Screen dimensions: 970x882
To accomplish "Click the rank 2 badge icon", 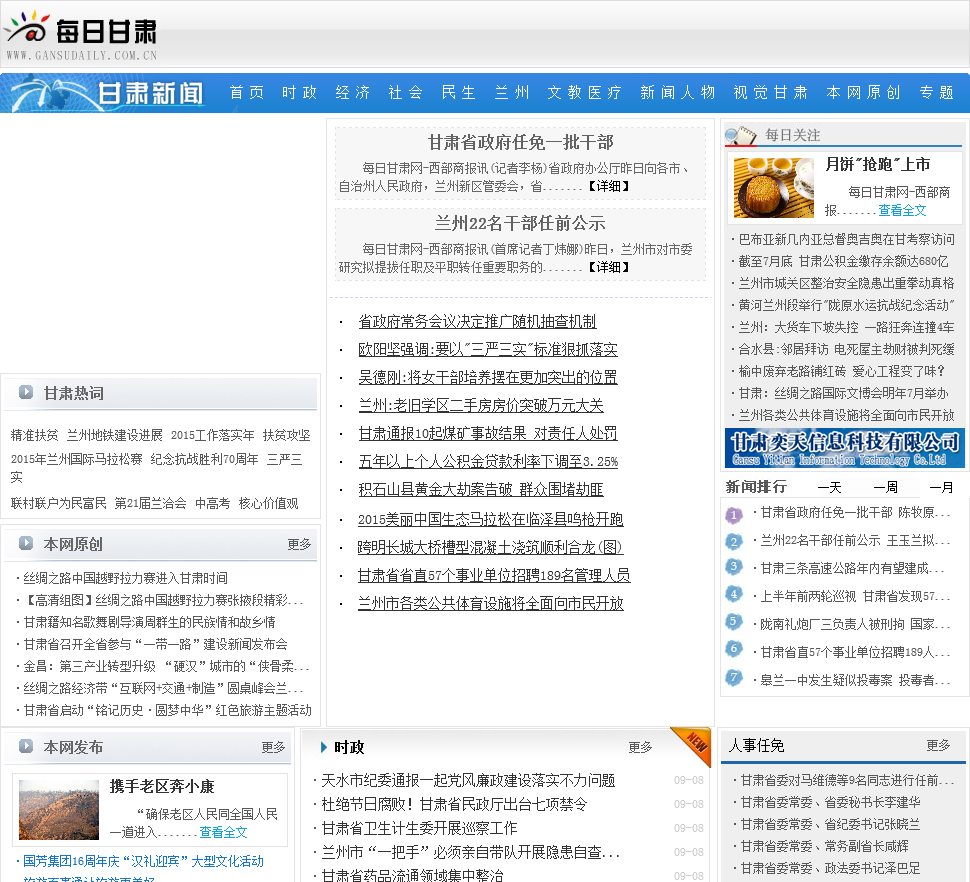I will point(734,542).
